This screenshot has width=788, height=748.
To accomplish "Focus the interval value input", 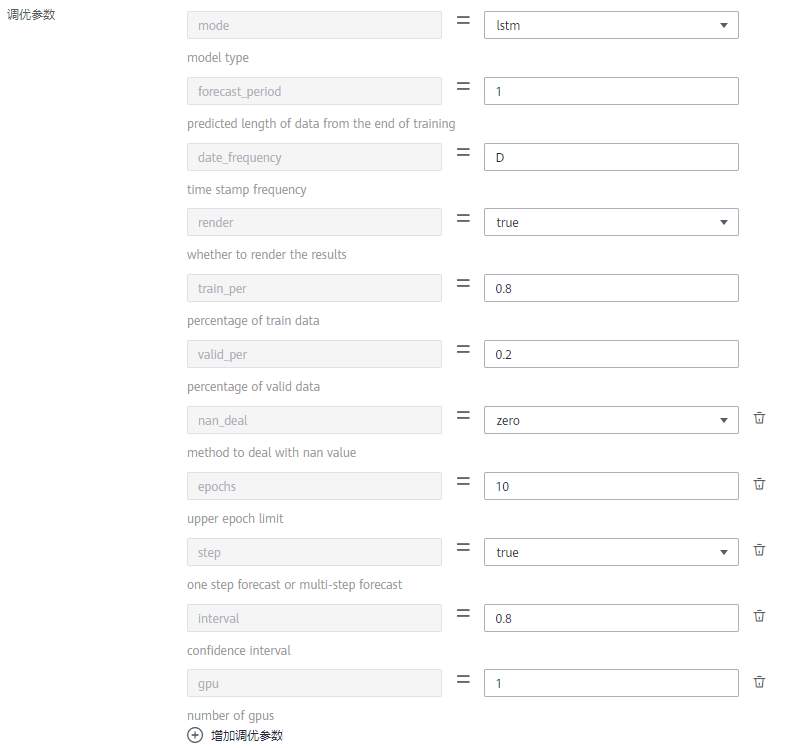I will point(610,618).
